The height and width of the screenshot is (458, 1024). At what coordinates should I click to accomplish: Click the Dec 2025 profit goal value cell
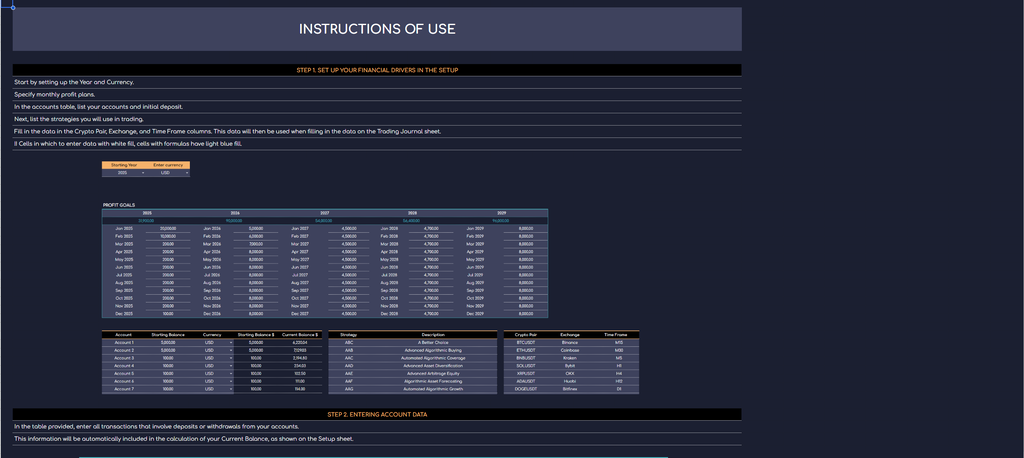(x=168, y=314)
